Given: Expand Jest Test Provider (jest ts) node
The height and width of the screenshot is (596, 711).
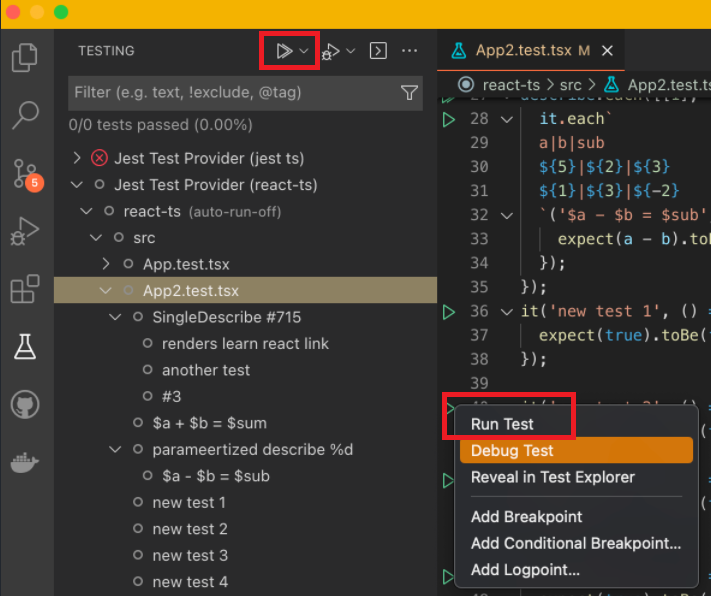Looking at the screenshot, I should 77,158.
